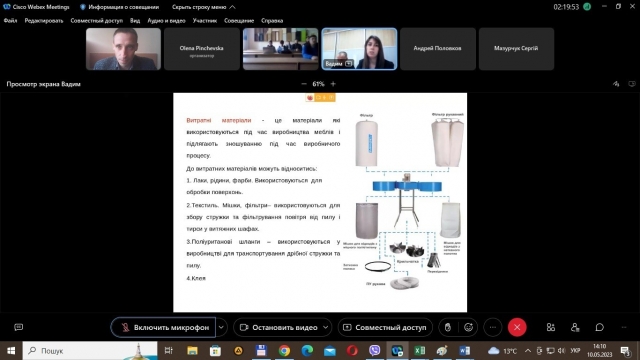The height and width of the screenshot is (360, 640).
Task: Select Мазурчук Сергій participant tile
Action: pos(516,49)
